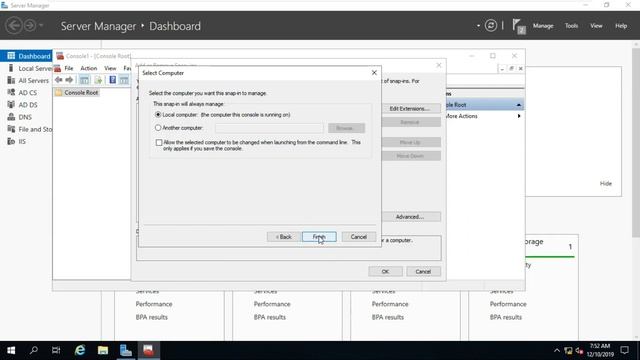Click OK in the Add or Remove Snap-ins dialog
Screen dimensions: 640x360
click(x=385, y=271)
